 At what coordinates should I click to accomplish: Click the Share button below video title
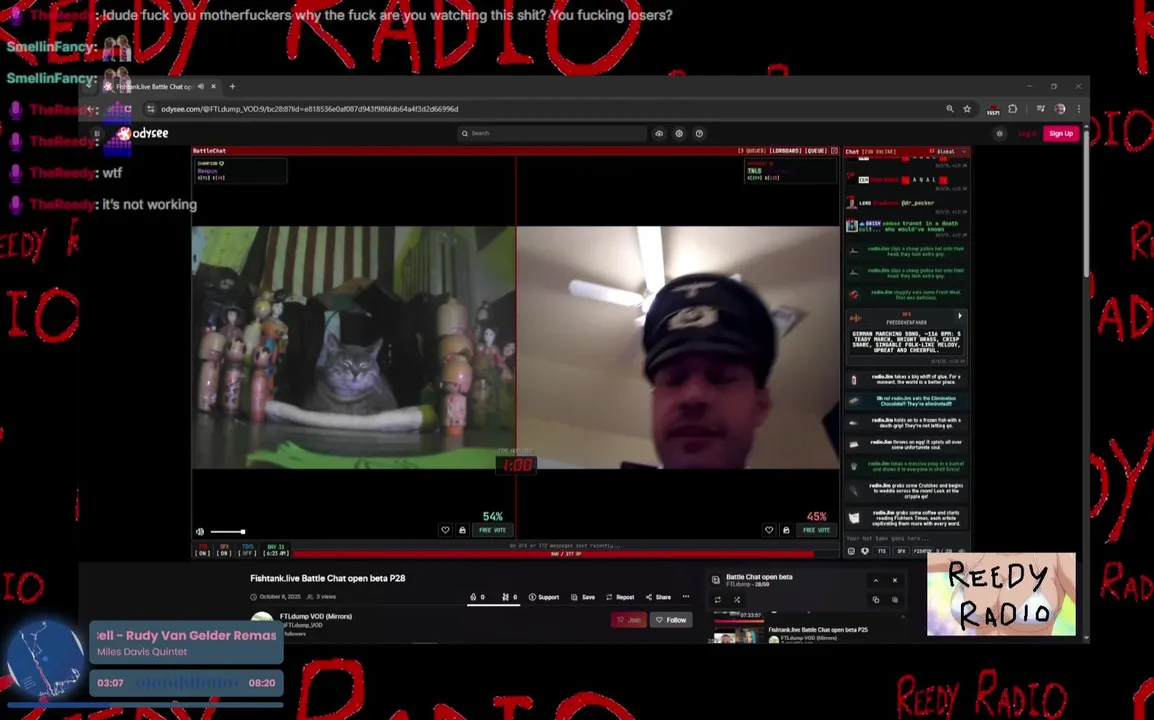(x=659, y=597)
